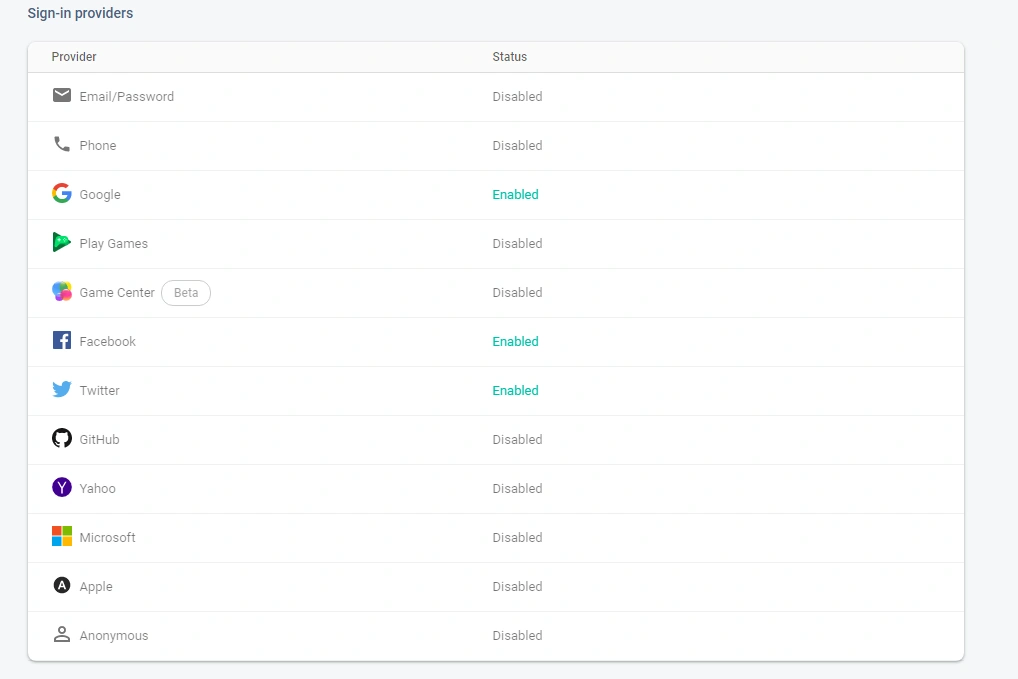Click the Enabled status for Google
The height and width of the screenshot is (679, 1018).
click(x=515, y=195)
